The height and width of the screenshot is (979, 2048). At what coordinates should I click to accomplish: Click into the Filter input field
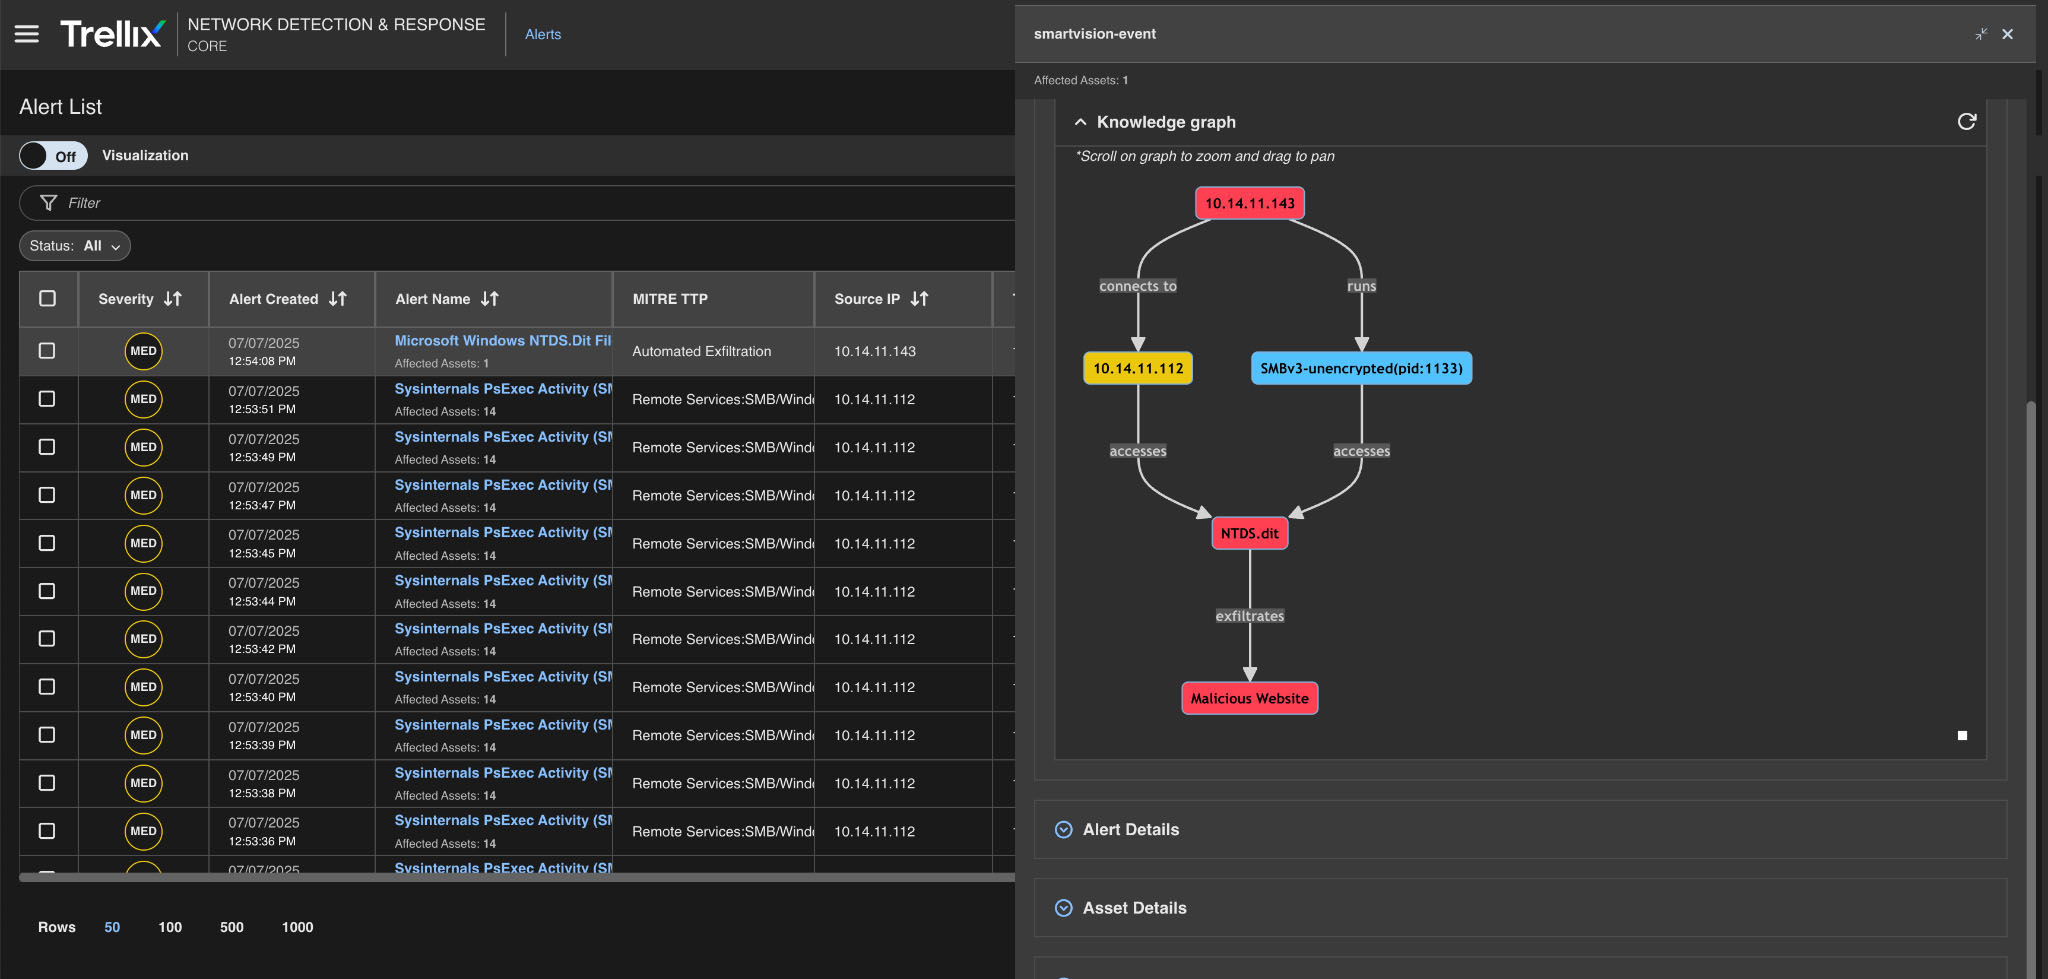[500, 203]
